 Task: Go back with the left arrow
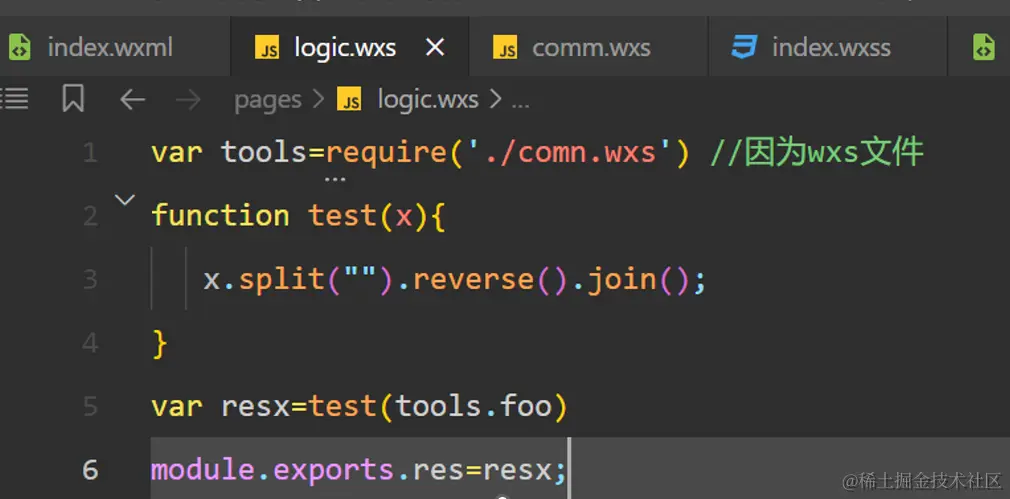click(x=132, y=100)
